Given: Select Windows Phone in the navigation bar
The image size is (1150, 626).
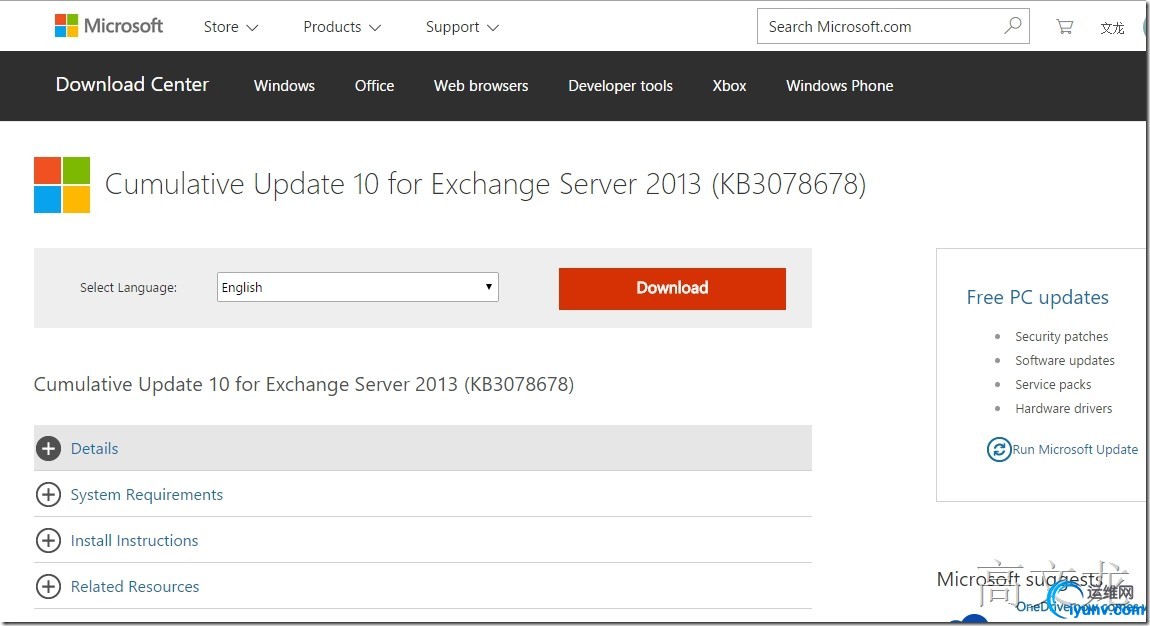Looking at the screenshot, I should coord(840,86).
